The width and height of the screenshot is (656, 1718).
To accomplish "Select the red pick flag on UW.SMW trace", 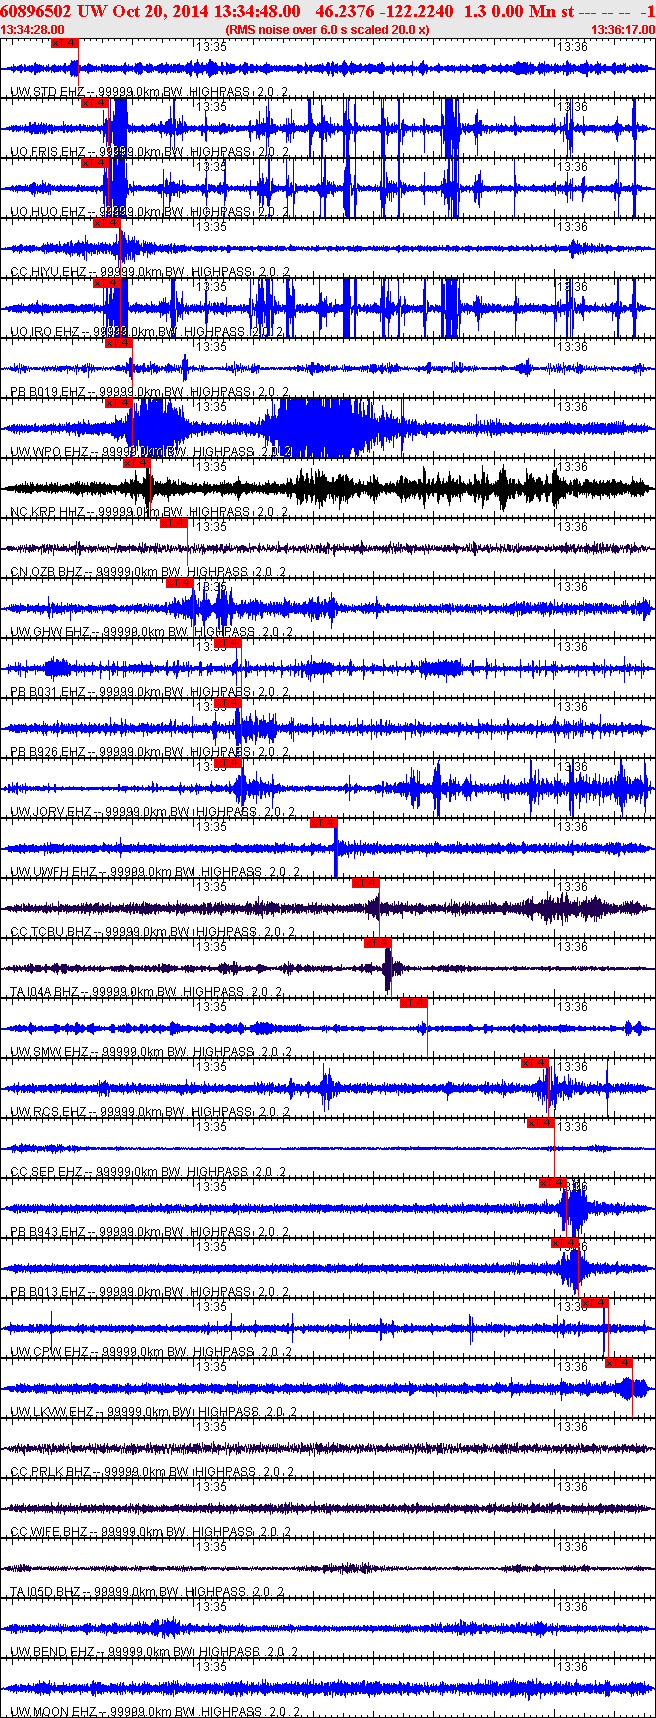I will pos(413,1003).
